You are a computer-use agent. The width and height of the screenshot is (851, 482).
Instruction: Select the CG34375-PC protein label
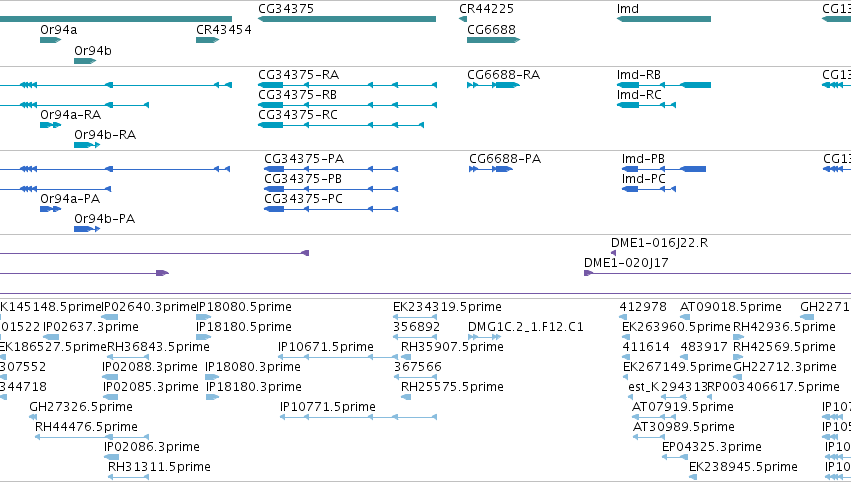303,199
